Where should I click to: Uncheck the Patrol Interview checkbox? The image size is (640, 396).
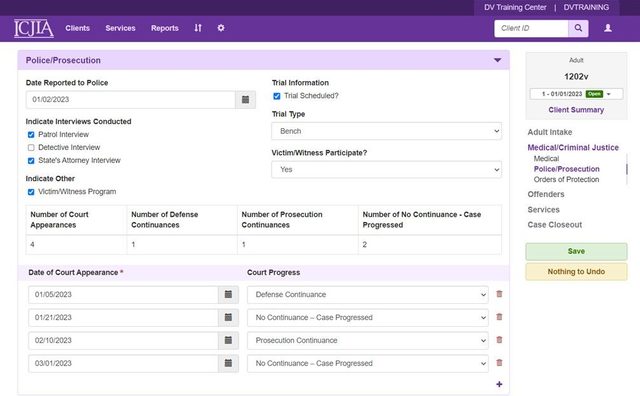tap(31, 135)
